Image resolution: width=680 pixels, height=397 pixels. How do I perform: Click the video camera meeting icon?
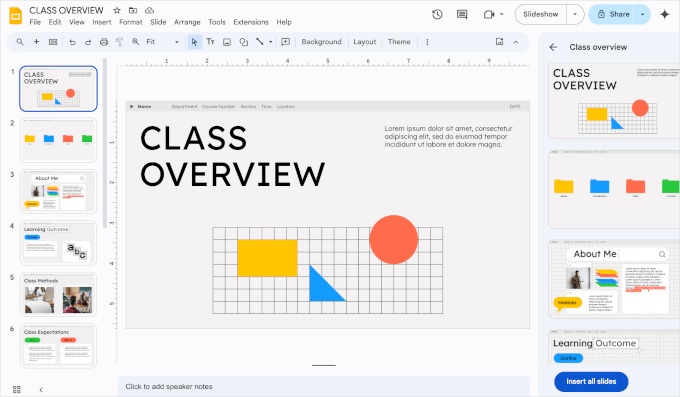pyautogui.click(x=489, y=14)
